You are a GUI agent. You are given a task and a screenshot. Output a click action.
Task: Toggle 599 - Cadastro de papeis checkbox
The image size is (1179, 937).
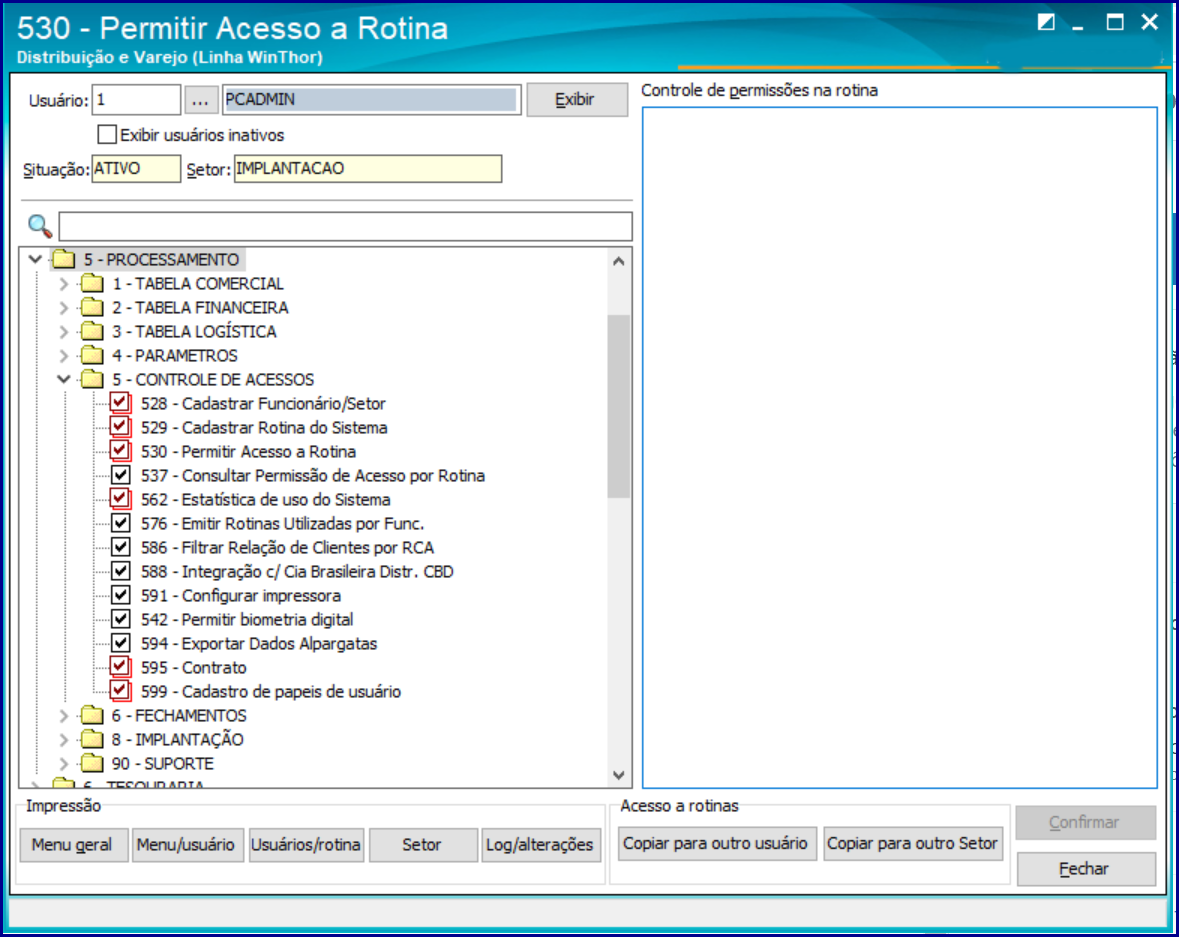(x=120, y=691)
